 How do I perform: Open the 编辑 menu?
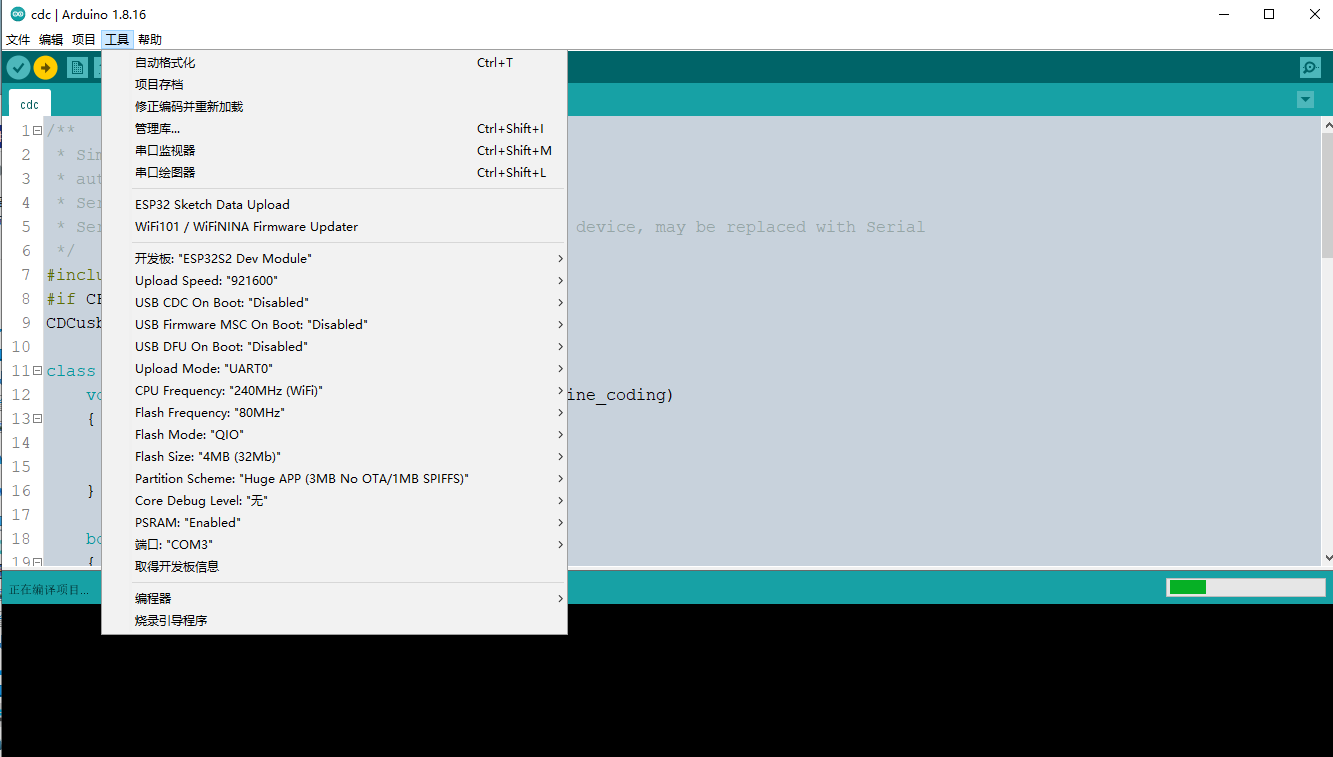pos(51,40)
